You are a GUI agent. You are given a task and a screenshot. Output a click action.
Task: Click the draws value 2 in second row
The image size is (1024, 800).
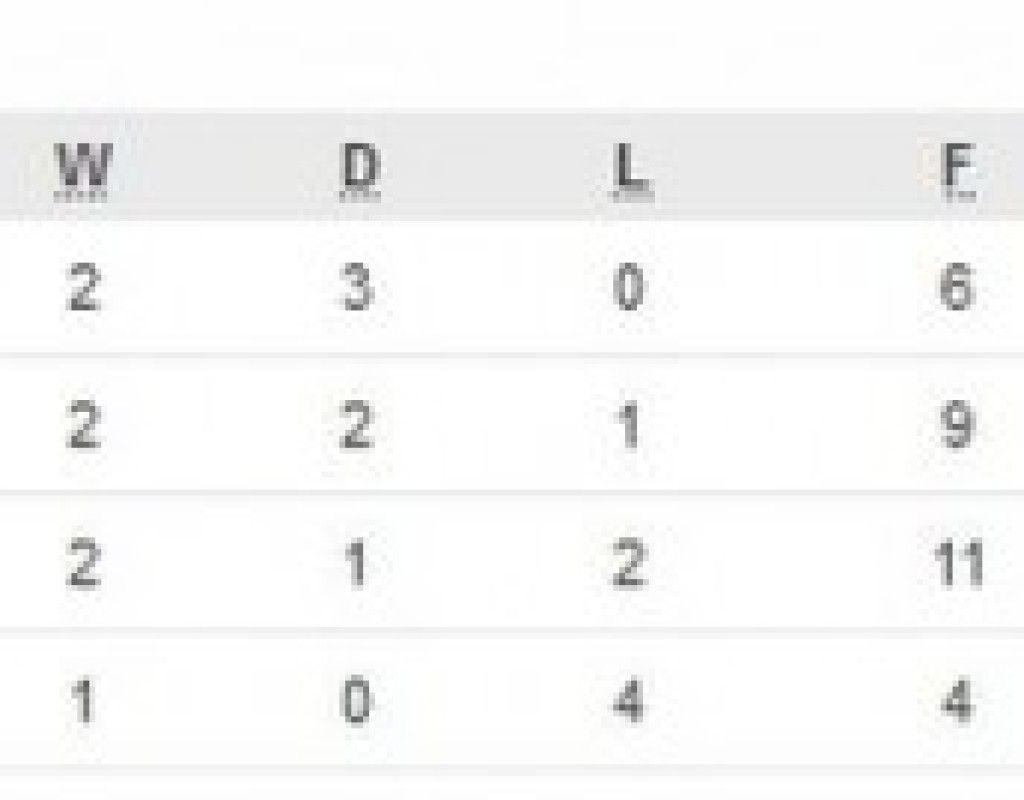pos(360,427)
